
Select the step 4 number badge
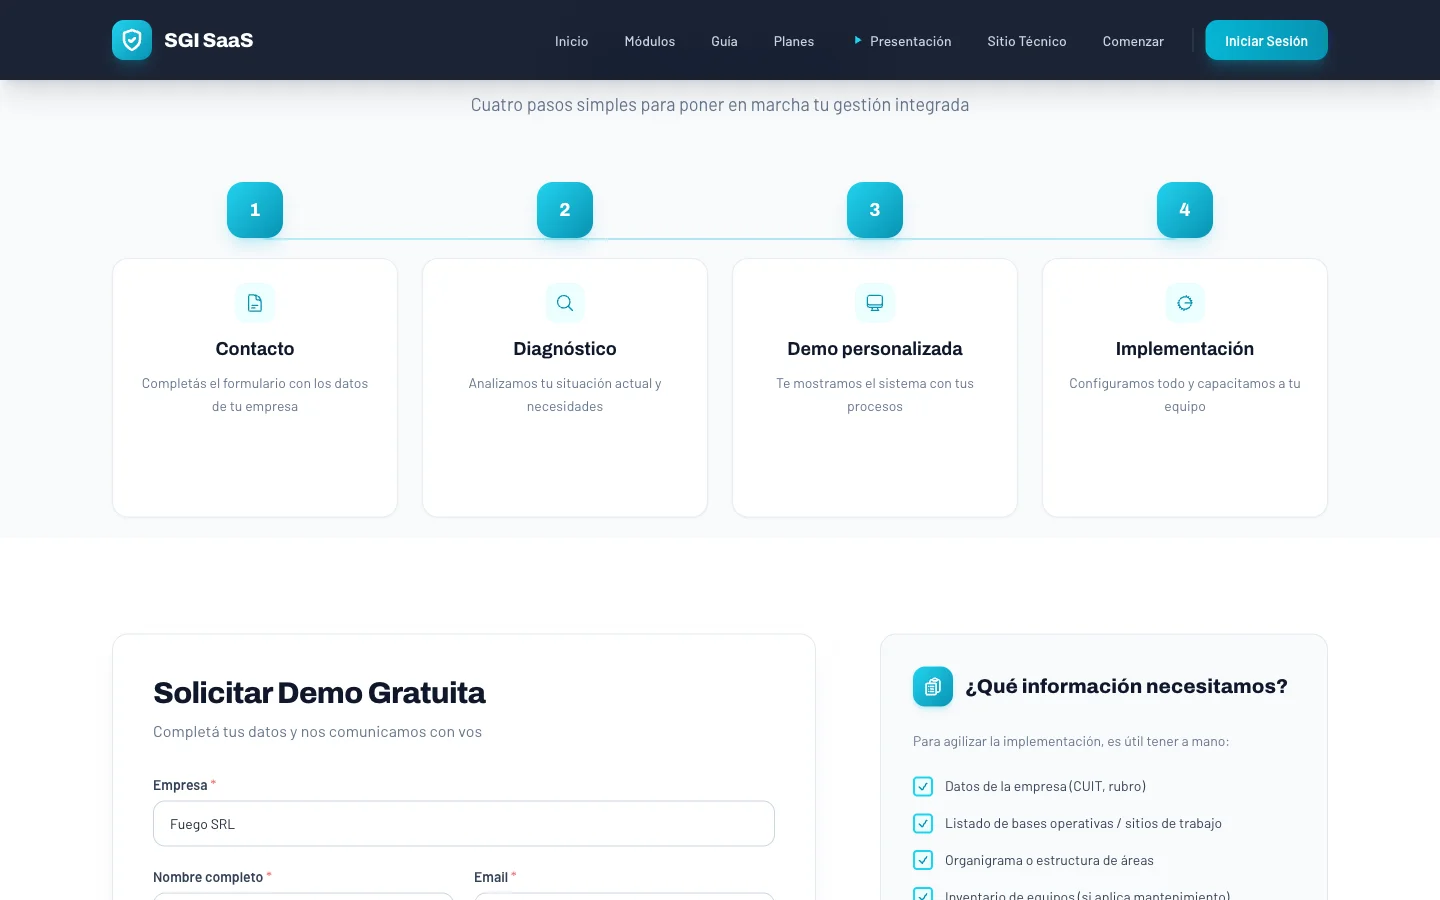1185,210
